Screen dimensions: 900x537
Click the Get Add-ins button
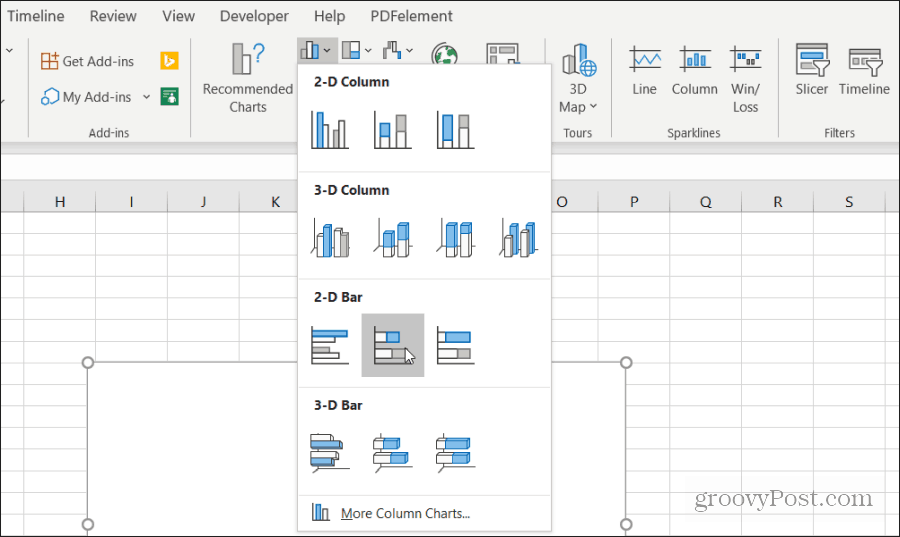coord(90,61)
